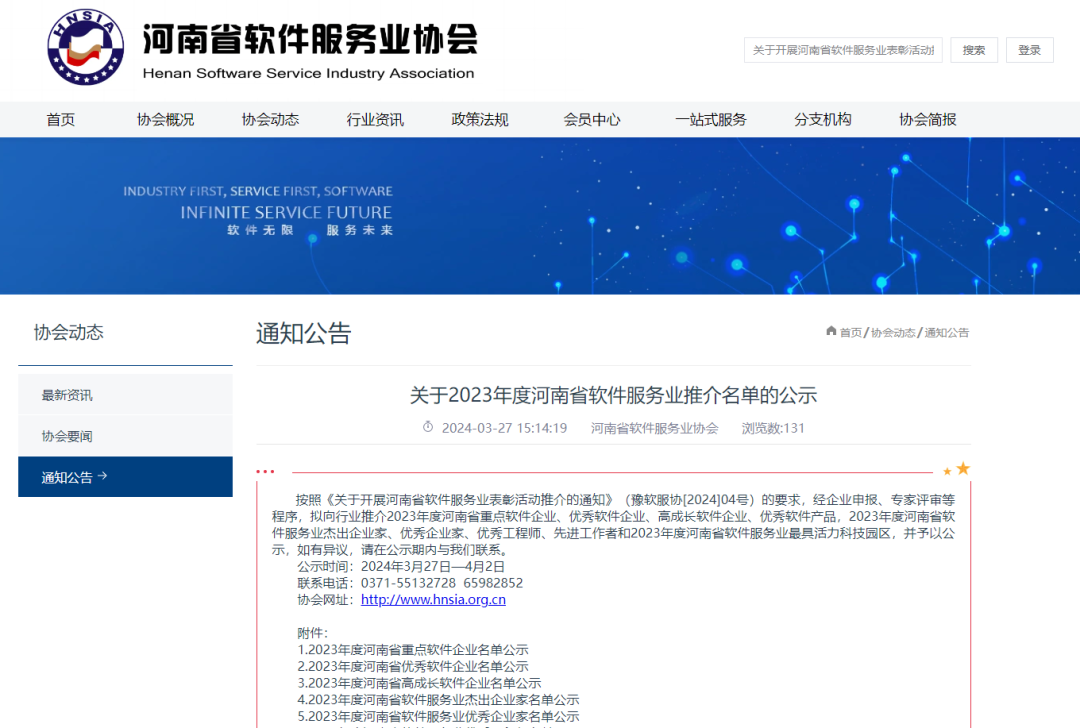Click the home icon in the breadcrumb
Viewport: 1080px width, 728px height.
coord(830,332)
